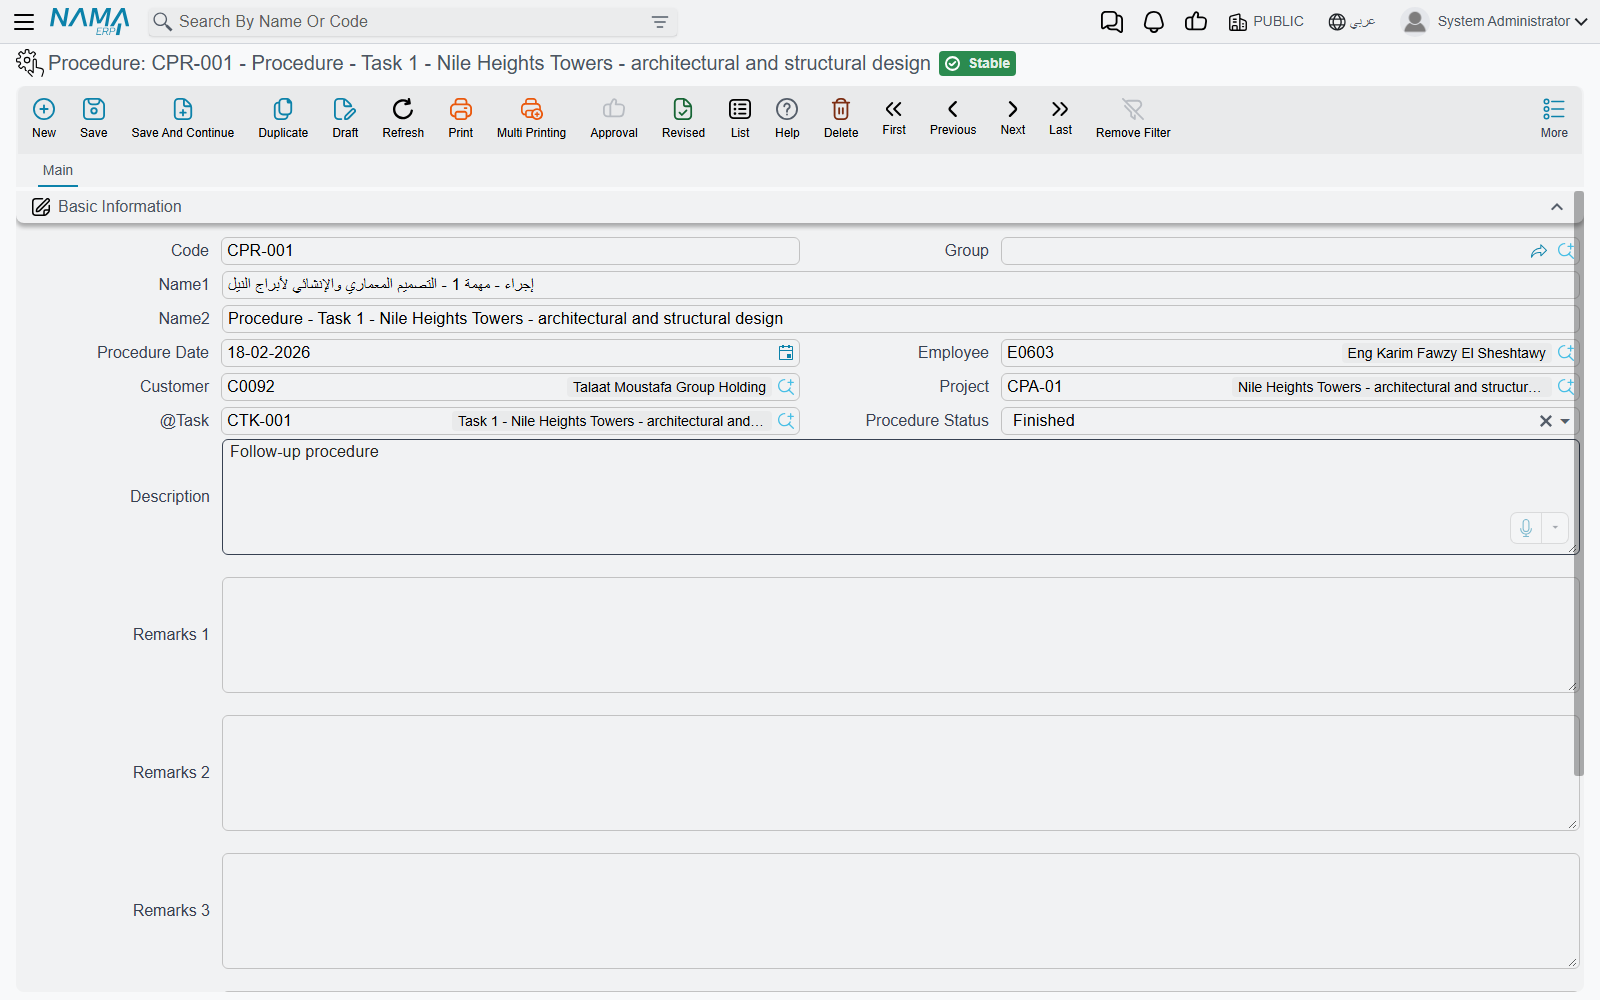The width and height of the screenshot is (1600, 1000).
Task: Open the search filter options icon
Action: (x=660, y=22)
